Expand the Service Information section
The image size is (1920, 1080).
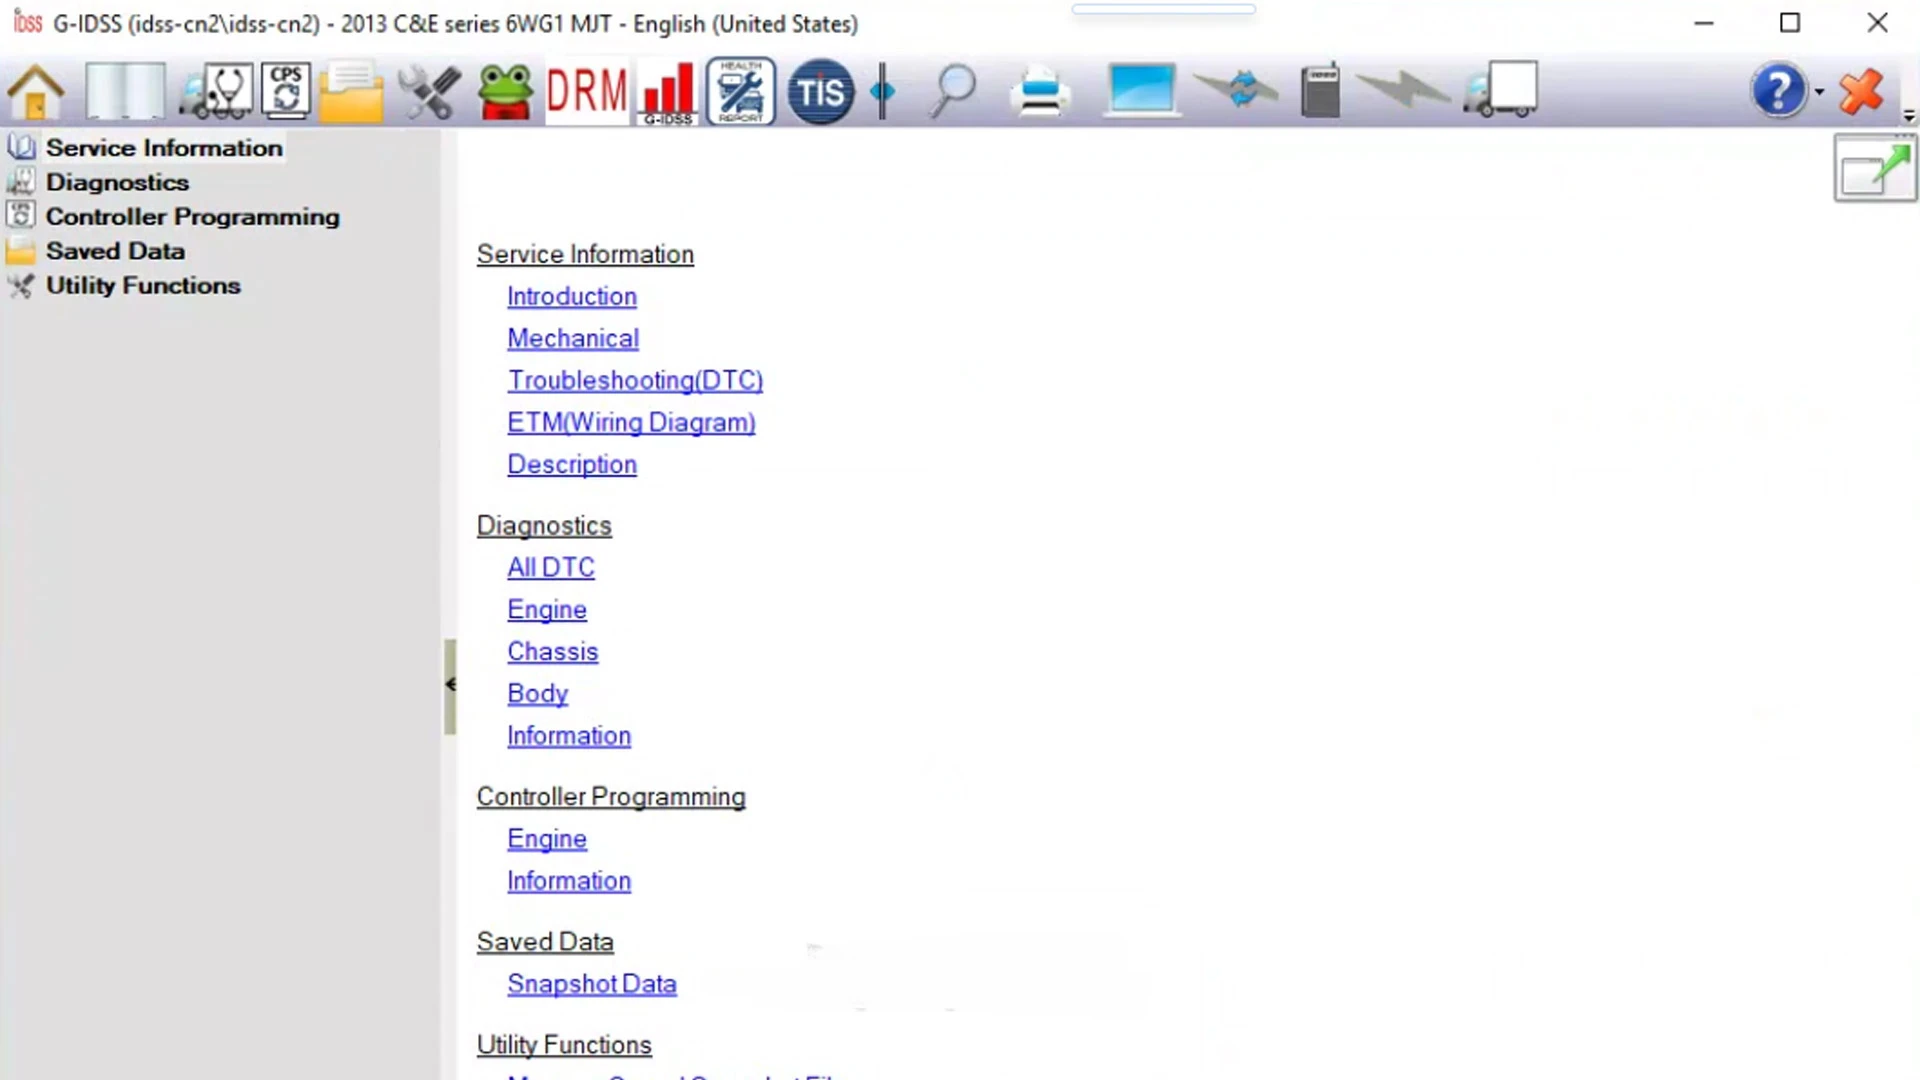point(164,146)
